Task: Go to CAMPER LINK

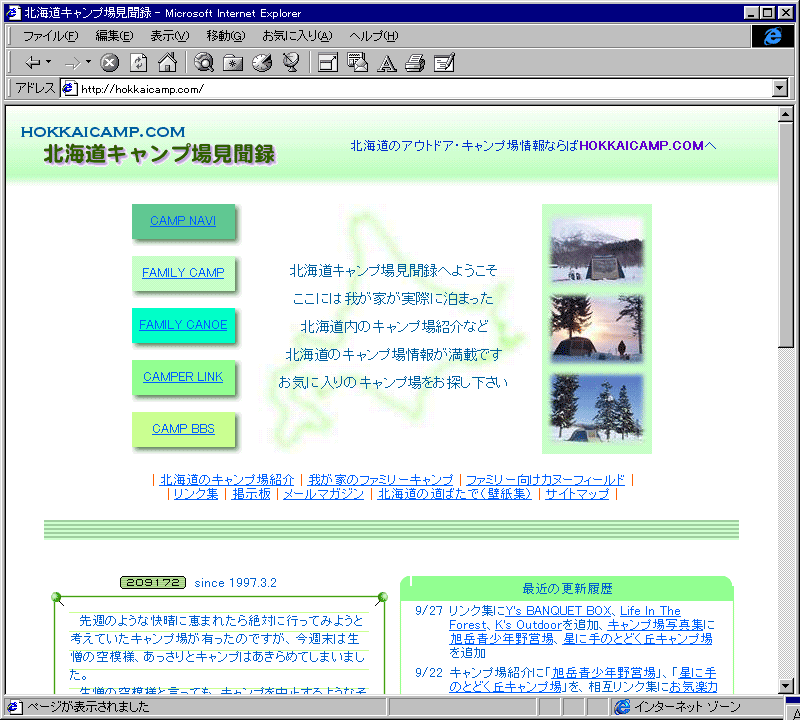Action: [x=183, y=377]
